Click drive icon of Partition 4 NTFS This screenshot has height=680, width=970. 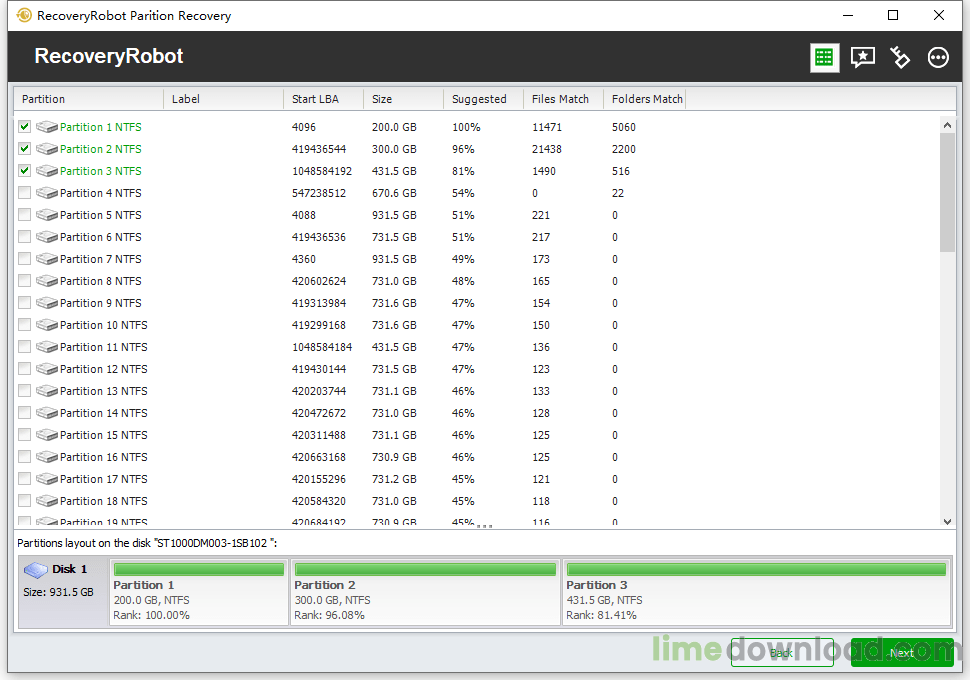tap(46, 193)
